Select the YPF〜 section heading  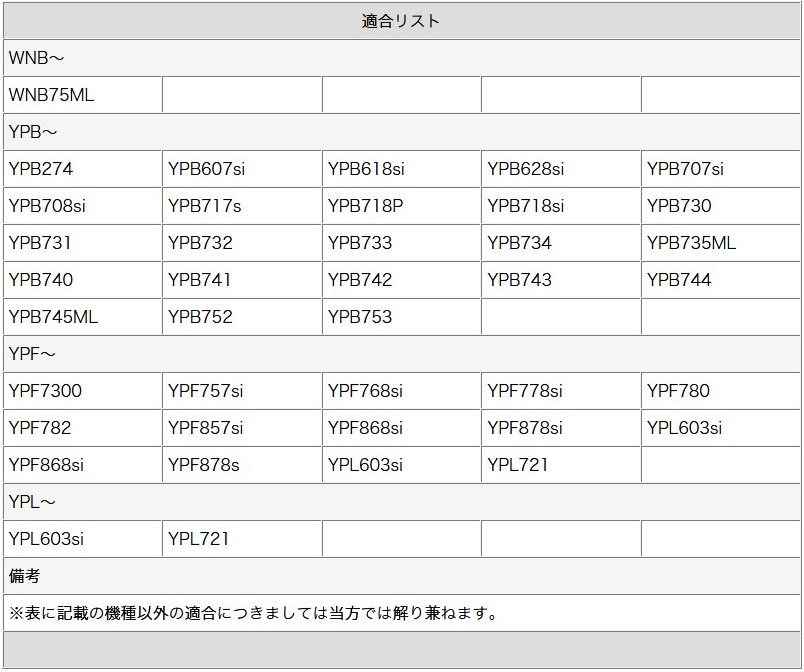[x=401, y=354]
